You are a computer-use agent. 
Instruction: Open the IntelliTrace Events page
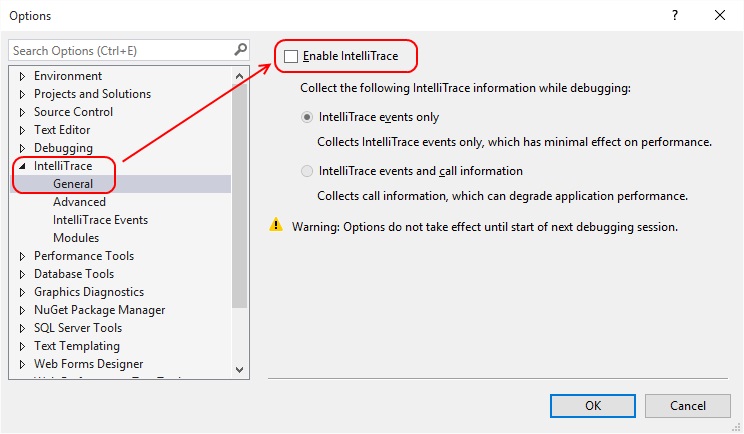point(100,220)
